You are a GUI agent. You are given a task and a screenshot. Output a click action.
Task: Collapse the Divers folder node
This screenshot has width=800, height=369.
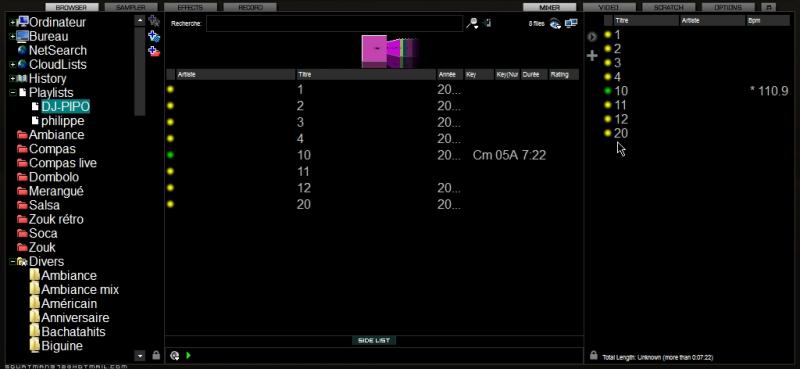(x=12, y=262)
